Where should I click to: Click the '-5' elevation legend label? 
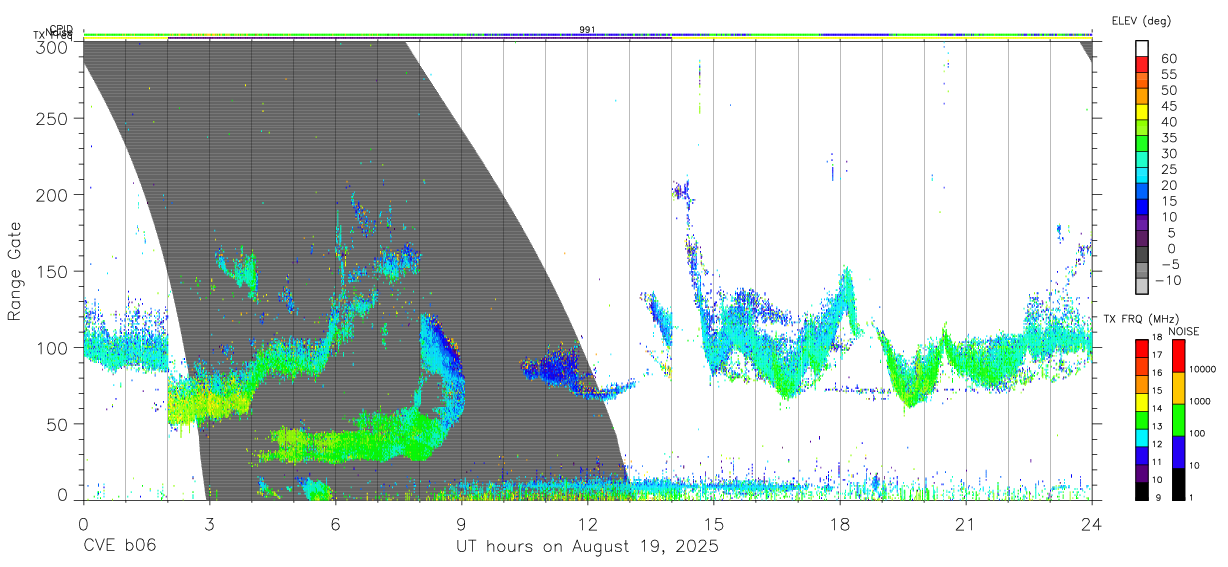[1169, 264]
